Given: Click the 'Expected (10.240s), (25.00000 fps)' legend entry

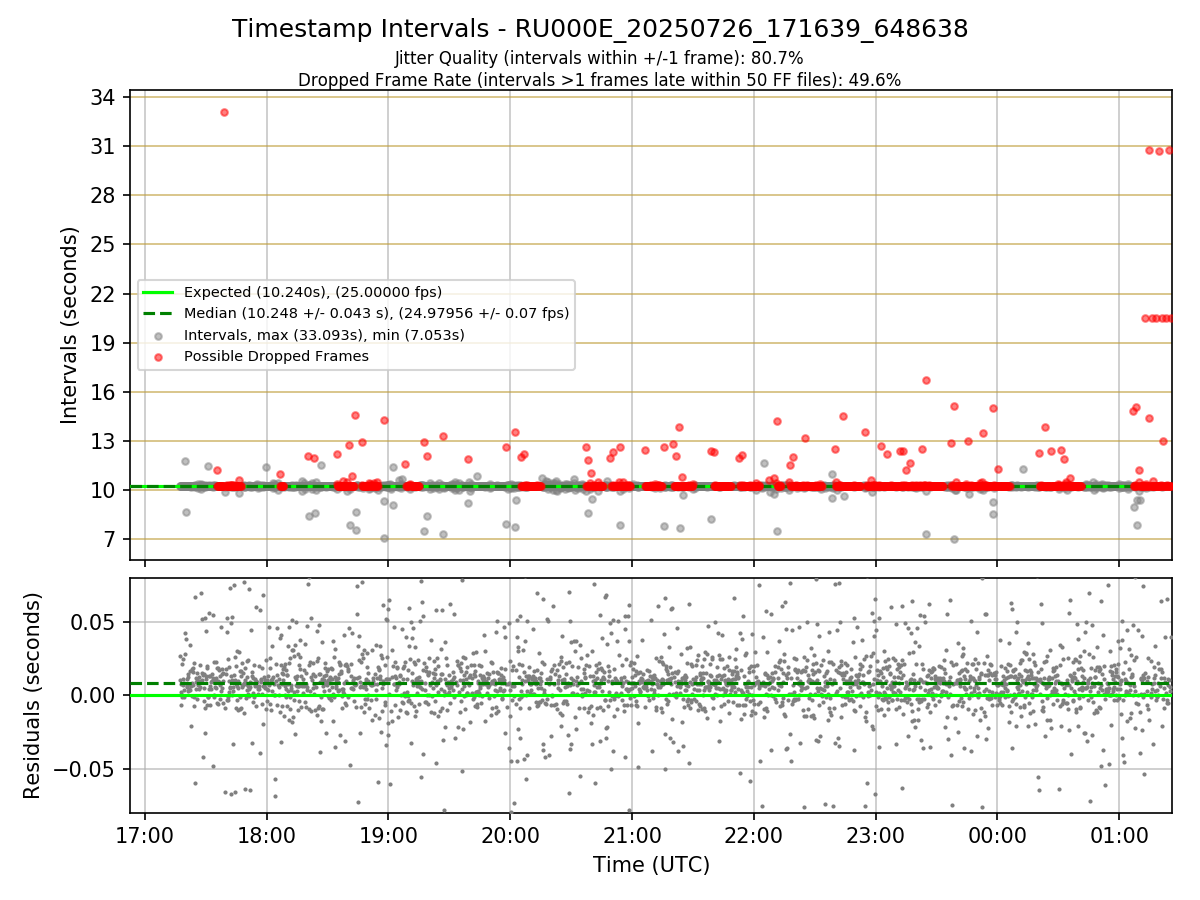Looking at the screenshot, I should 313,292.
